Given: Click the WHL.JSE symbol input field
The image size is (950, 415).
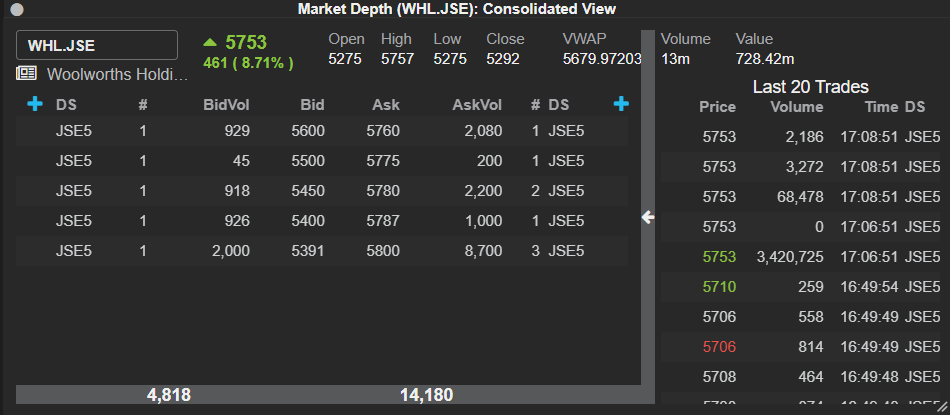Looking at the screenshot, I should pyautogui.click(x=97, y=45).
